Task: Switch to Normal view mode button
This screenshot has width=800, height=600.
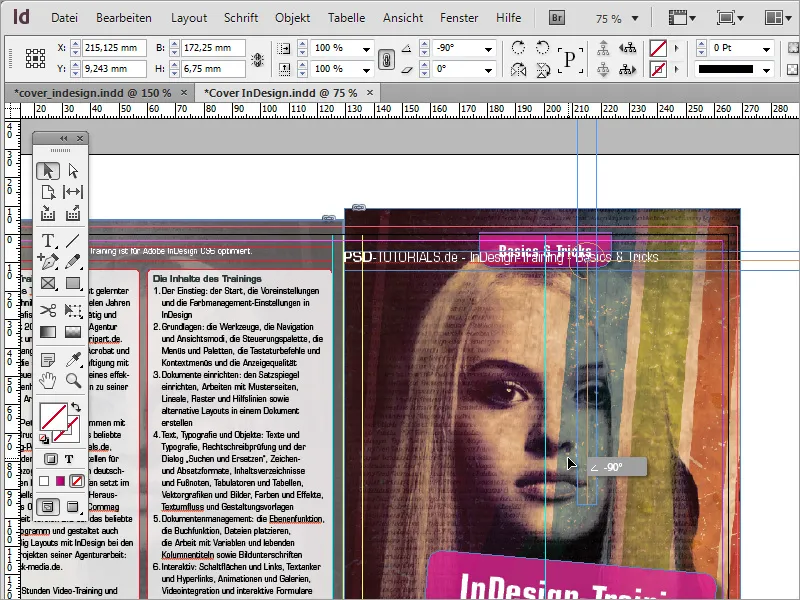Action: [48, 507]
